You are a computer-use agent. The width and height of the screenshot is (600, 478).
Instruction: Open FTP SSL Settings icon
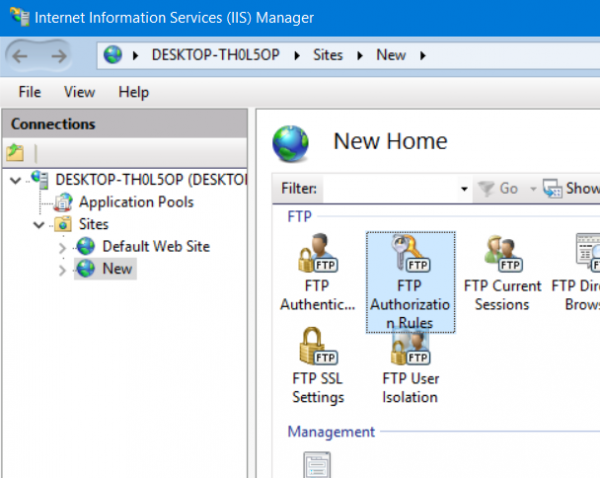(317, 349)
